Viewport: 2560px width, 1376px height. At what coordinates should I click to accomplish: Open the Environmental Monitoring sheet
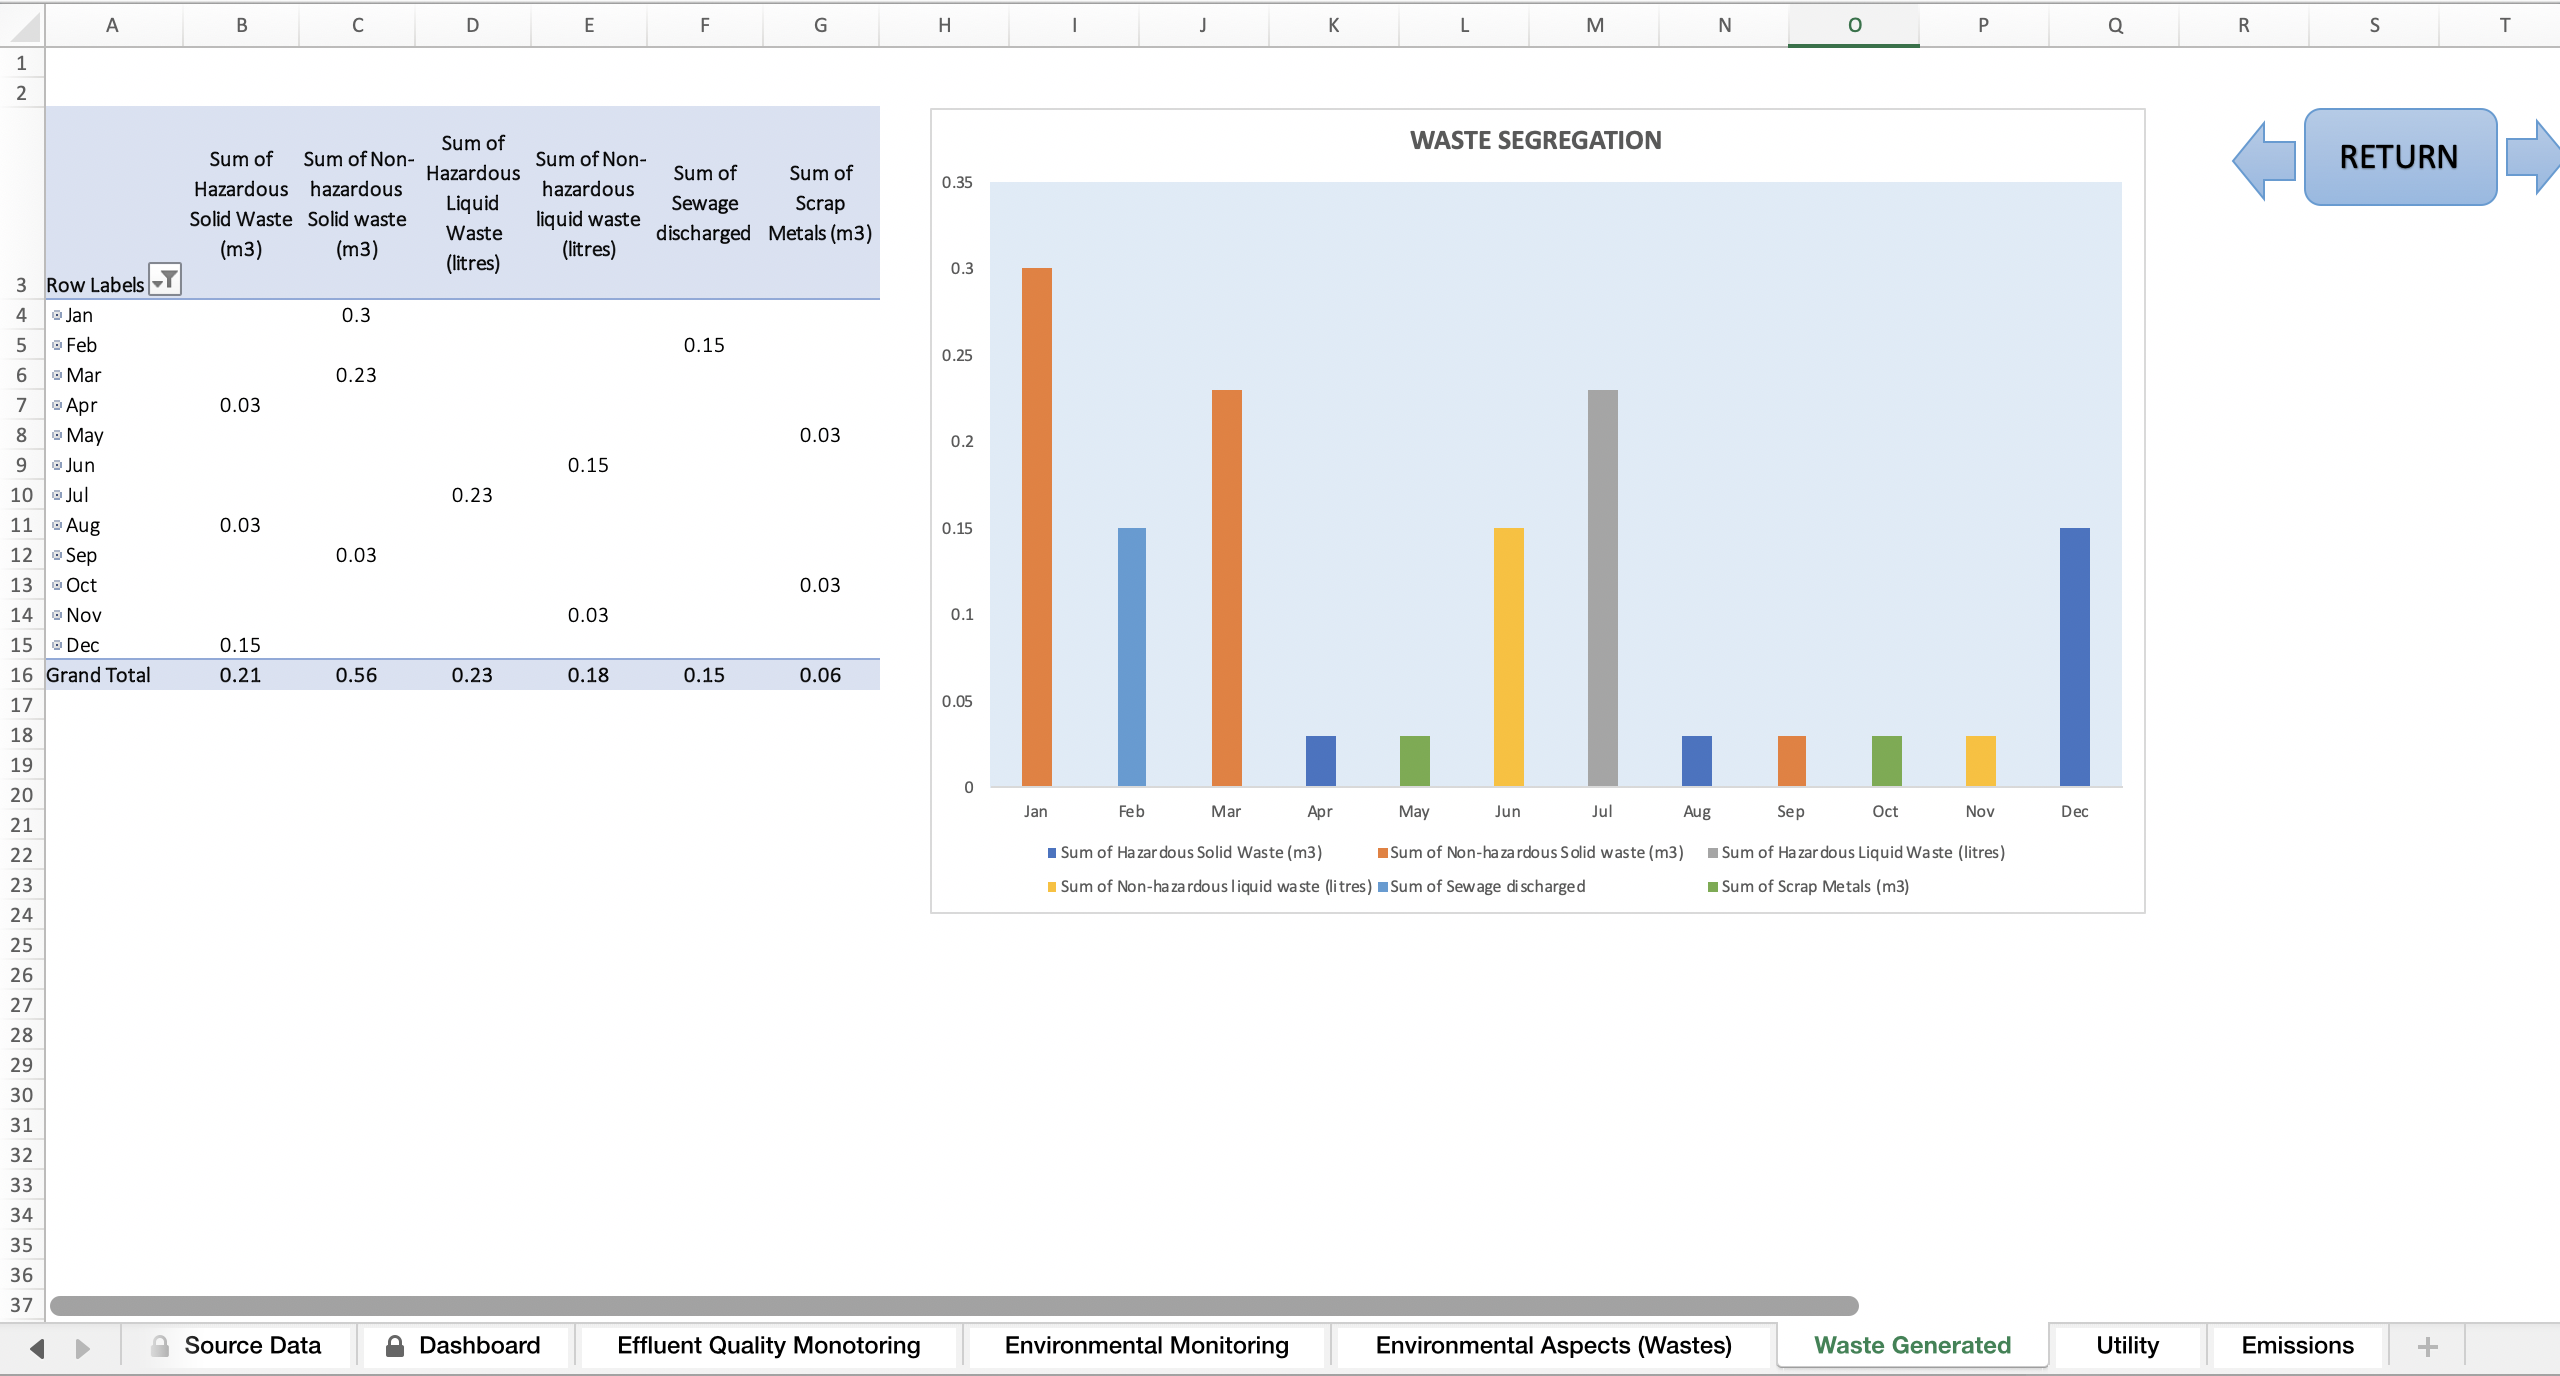1146,1346
